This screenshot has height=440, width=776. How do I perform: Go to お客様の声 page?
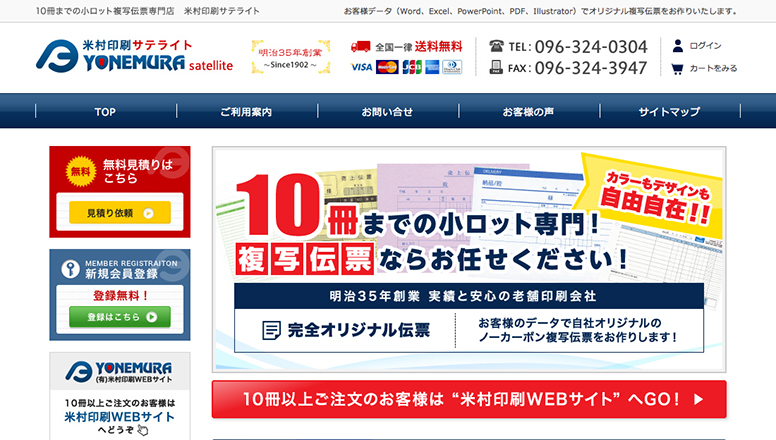[528, 112]
